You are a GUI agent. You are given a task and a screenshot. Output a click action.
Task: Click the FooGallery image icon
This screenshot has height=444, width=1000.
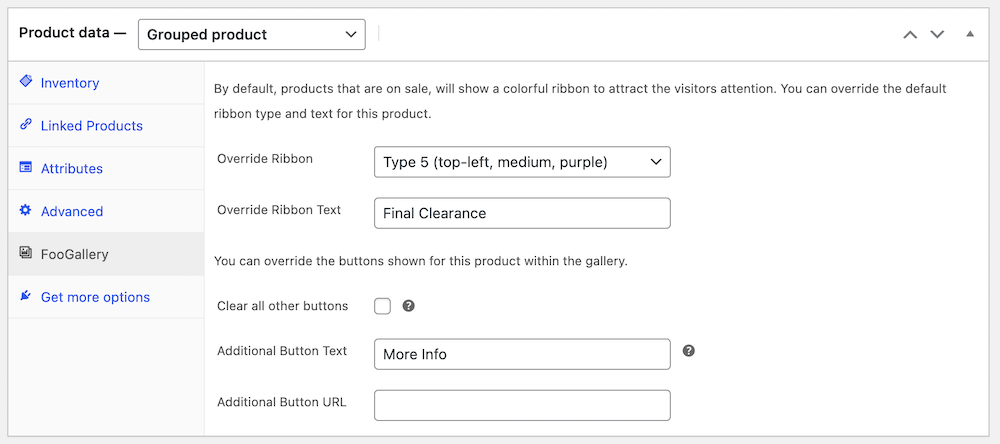tap(26, 253)
